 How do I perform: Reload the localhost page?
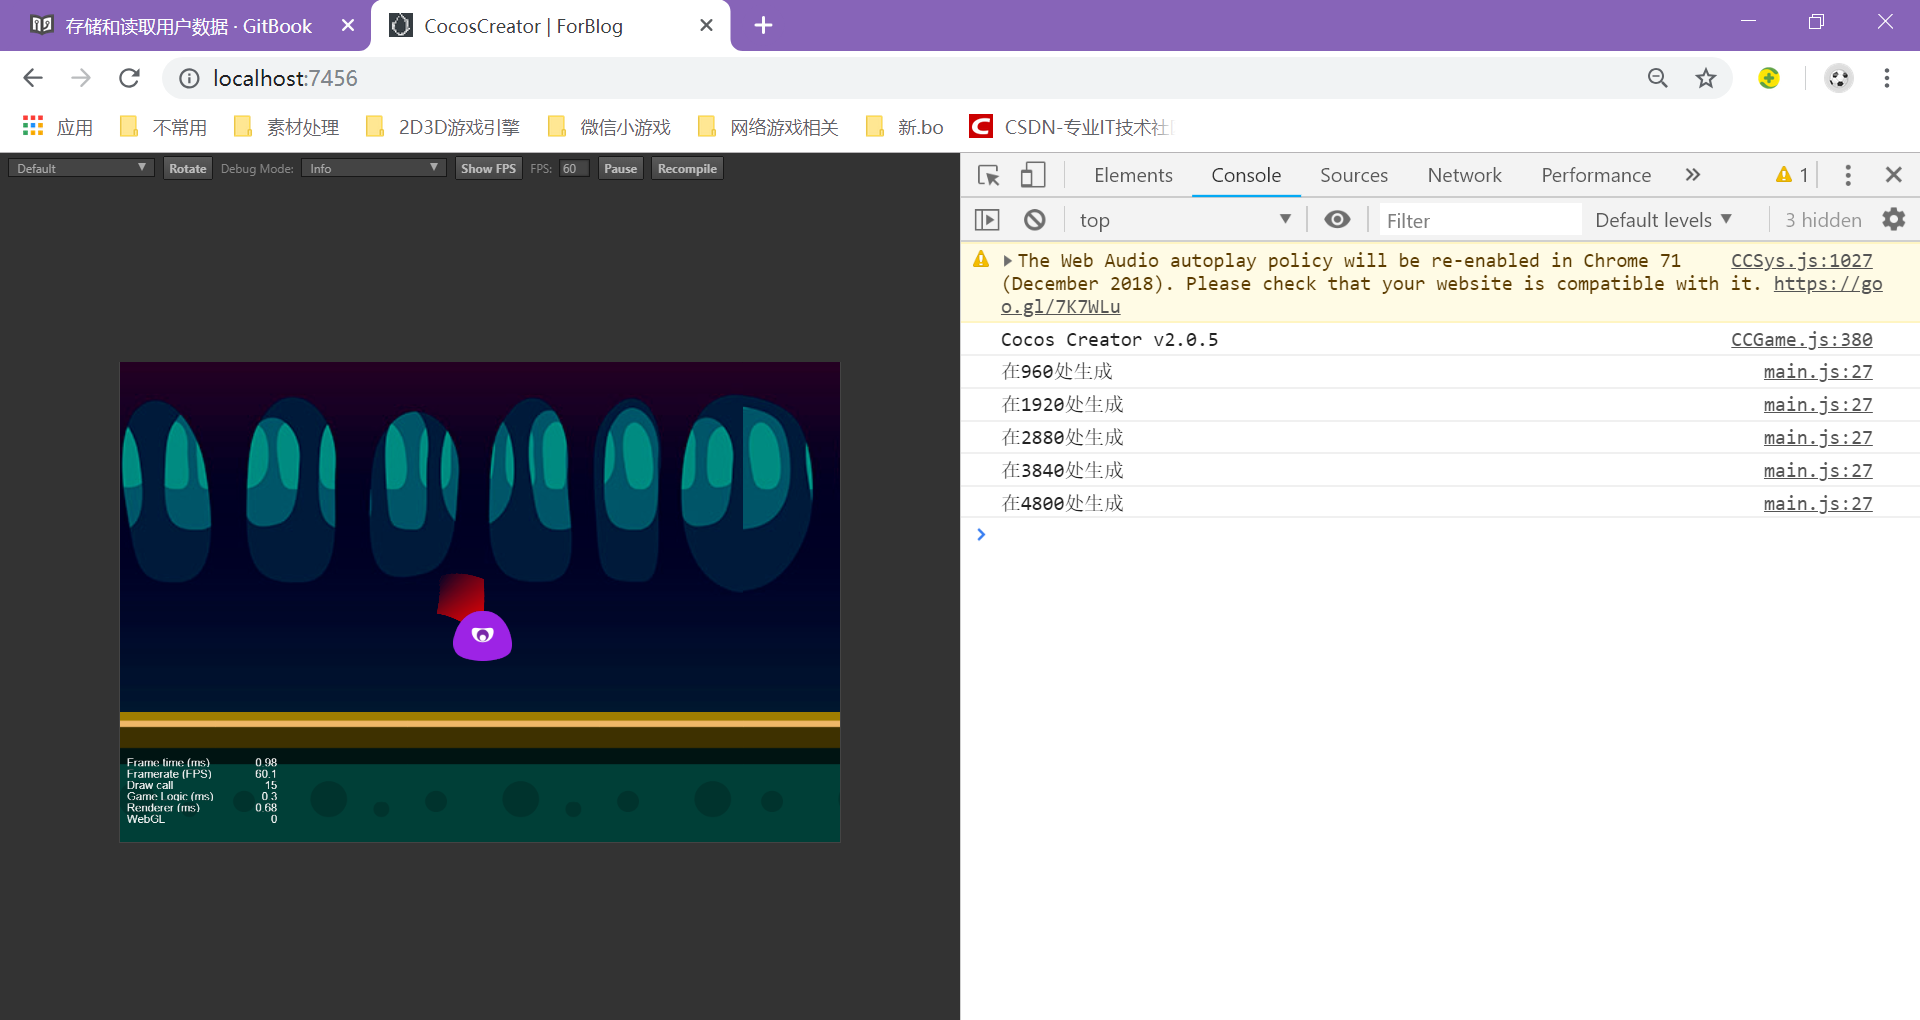point(129,78)
